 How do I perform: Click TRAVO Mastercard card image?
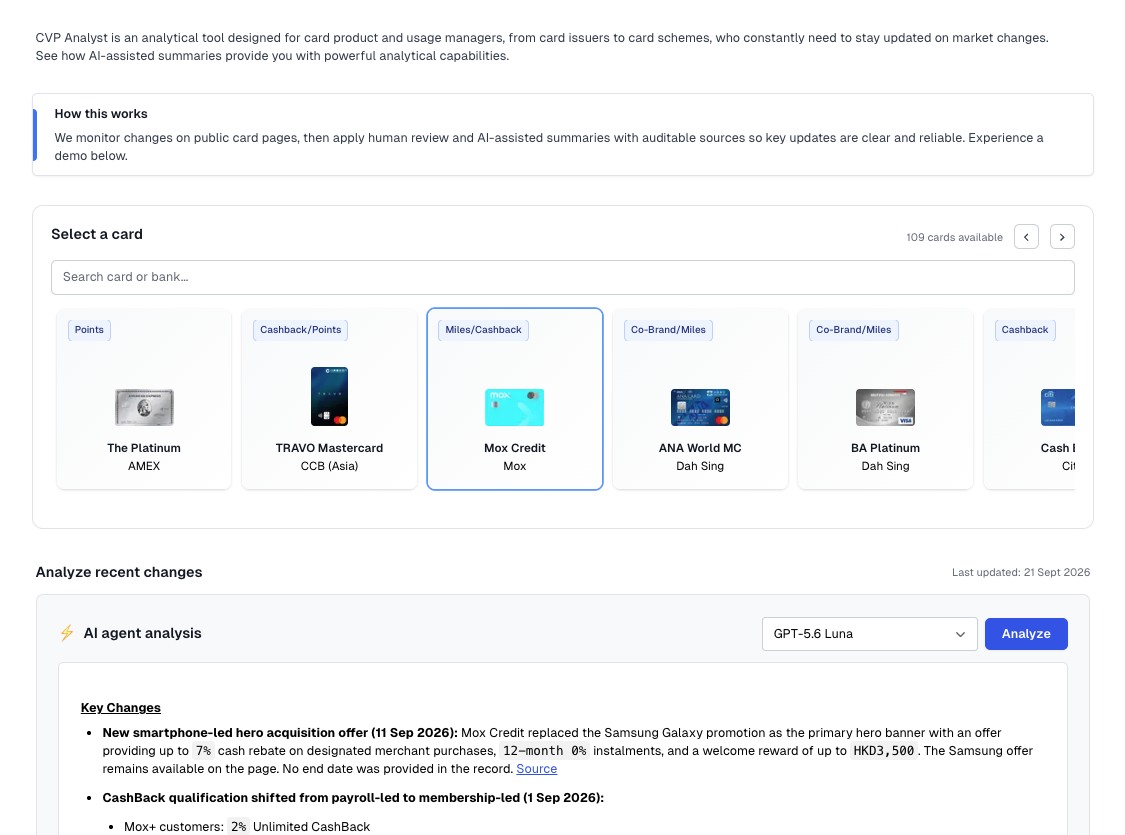pos(329,396)
